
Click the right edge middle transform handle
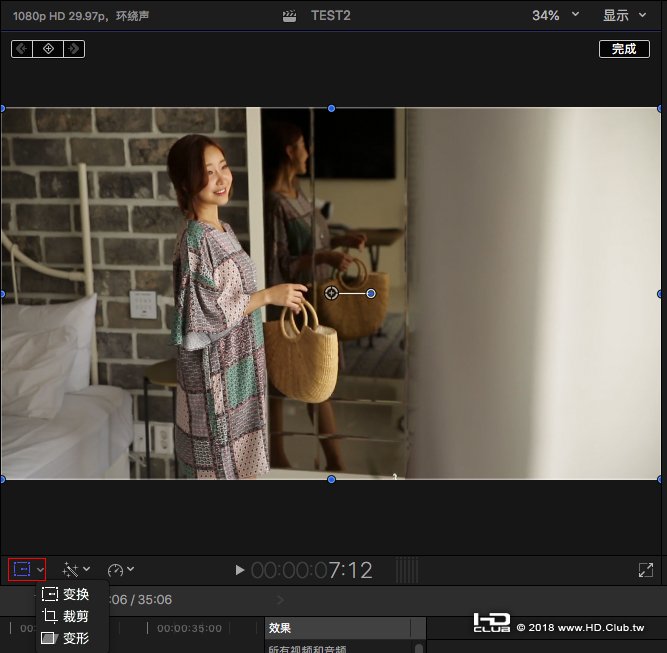661,294
